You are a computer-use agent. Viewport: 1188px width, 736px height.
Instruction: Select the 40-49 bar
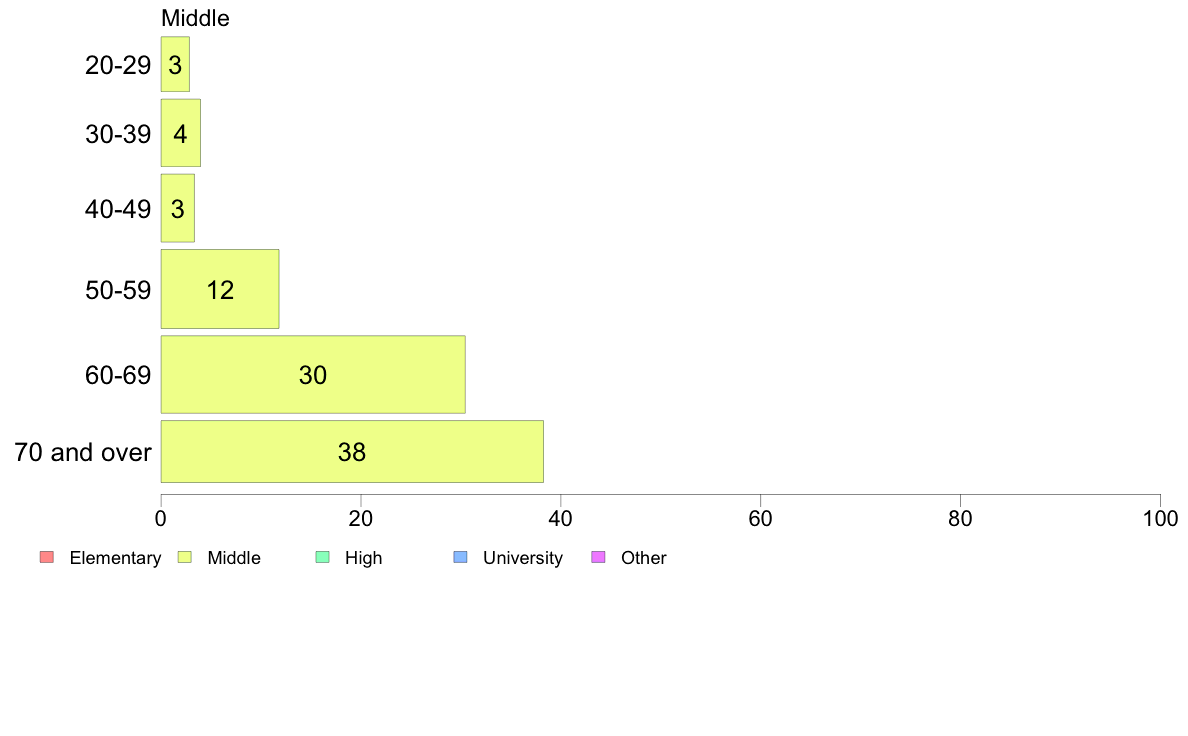pyautogui.click(x=177, y=208)
